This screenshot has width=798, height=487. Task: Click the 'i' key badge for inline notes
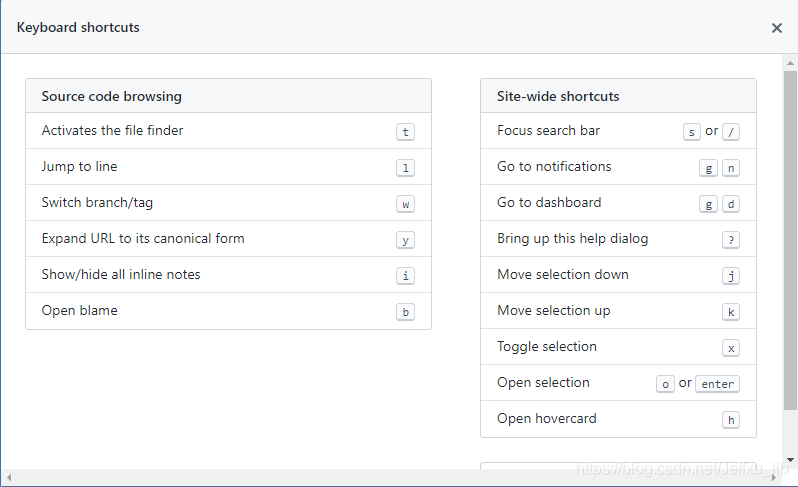pos(405,276)
